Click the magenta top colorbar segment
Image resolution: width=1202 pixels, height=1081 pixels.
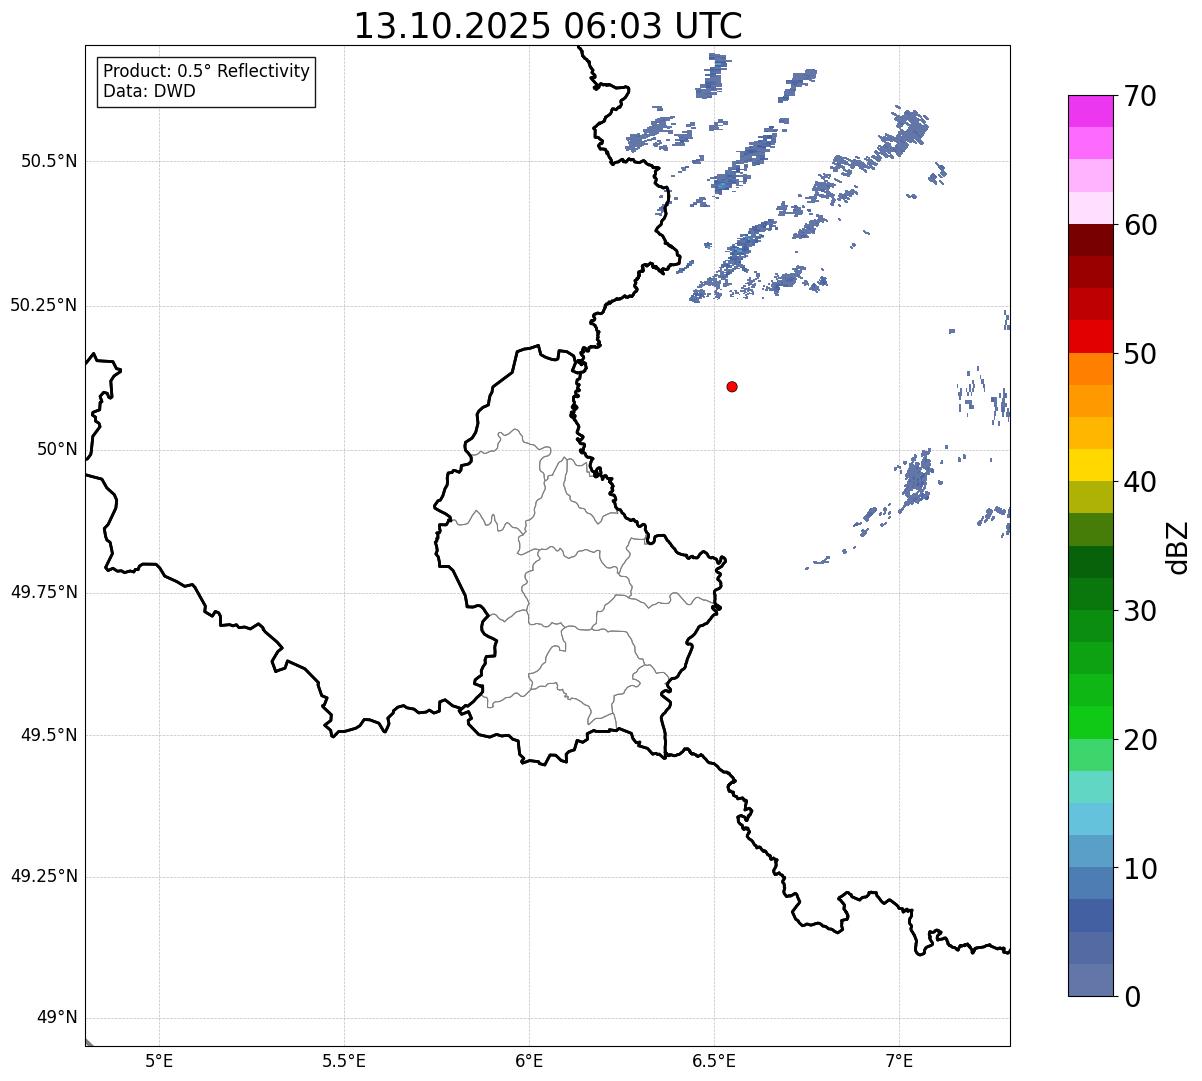[1090, 111]
